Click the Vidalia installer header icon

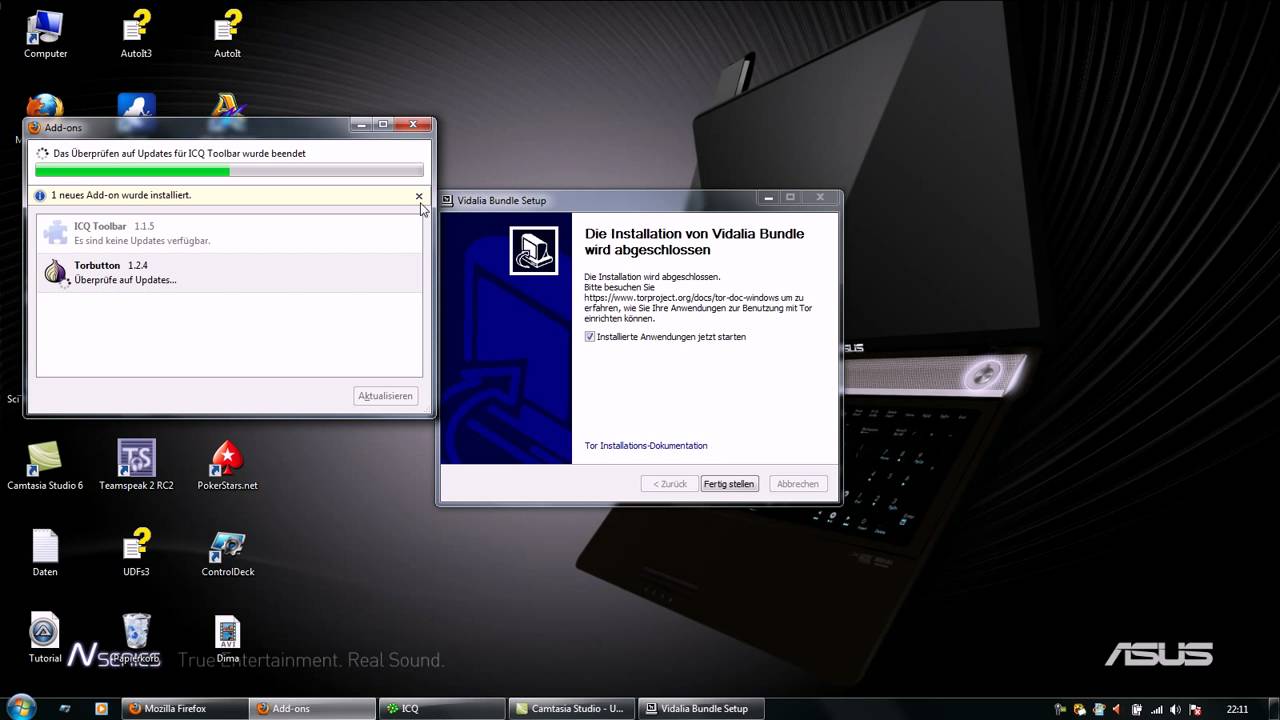(534, 251)
